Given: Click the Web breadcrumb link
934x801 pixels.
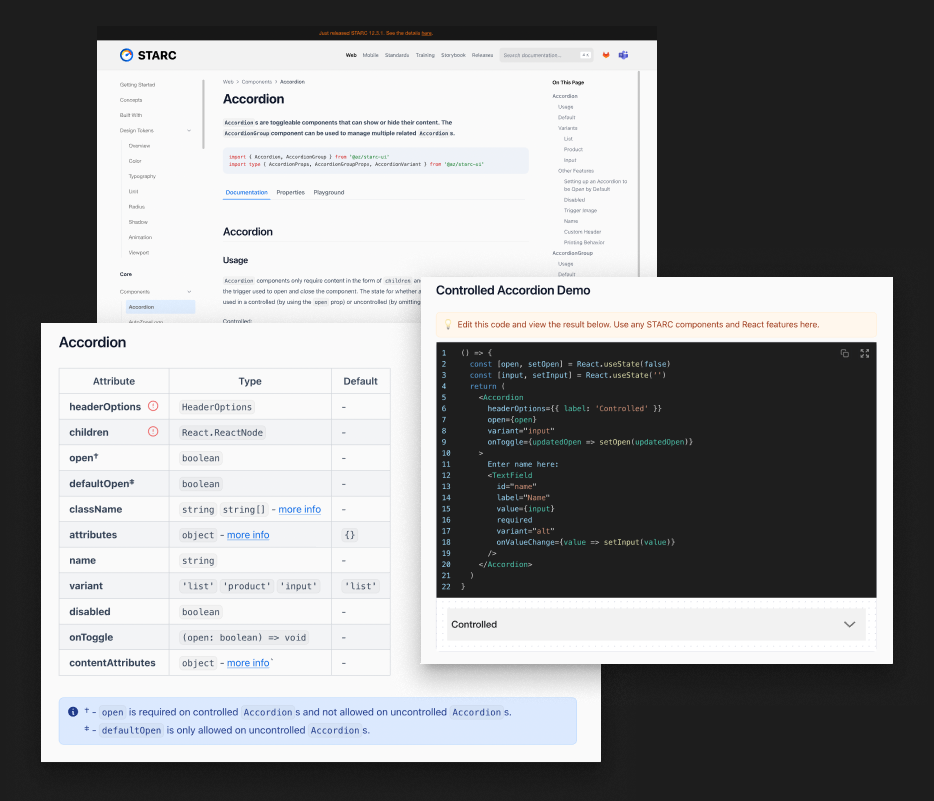Looking at the screenshot, I should 228,82.
